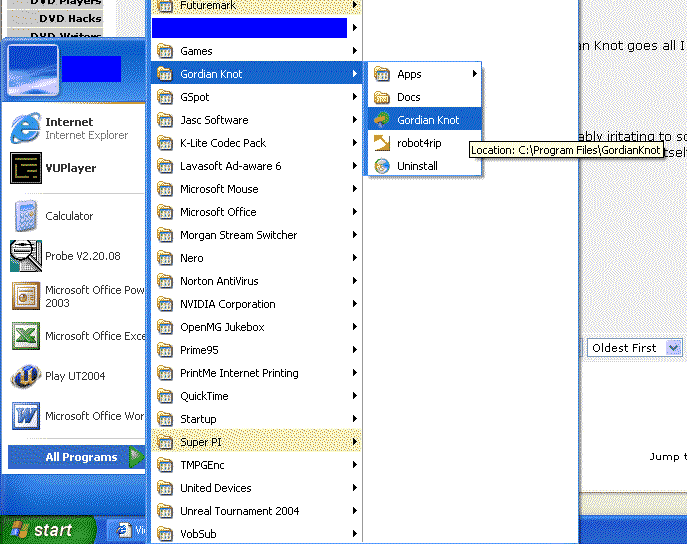Viewport: 687px width, 544px height.
Task: Open the Startup program folder
Action: (x=256, y=419)
